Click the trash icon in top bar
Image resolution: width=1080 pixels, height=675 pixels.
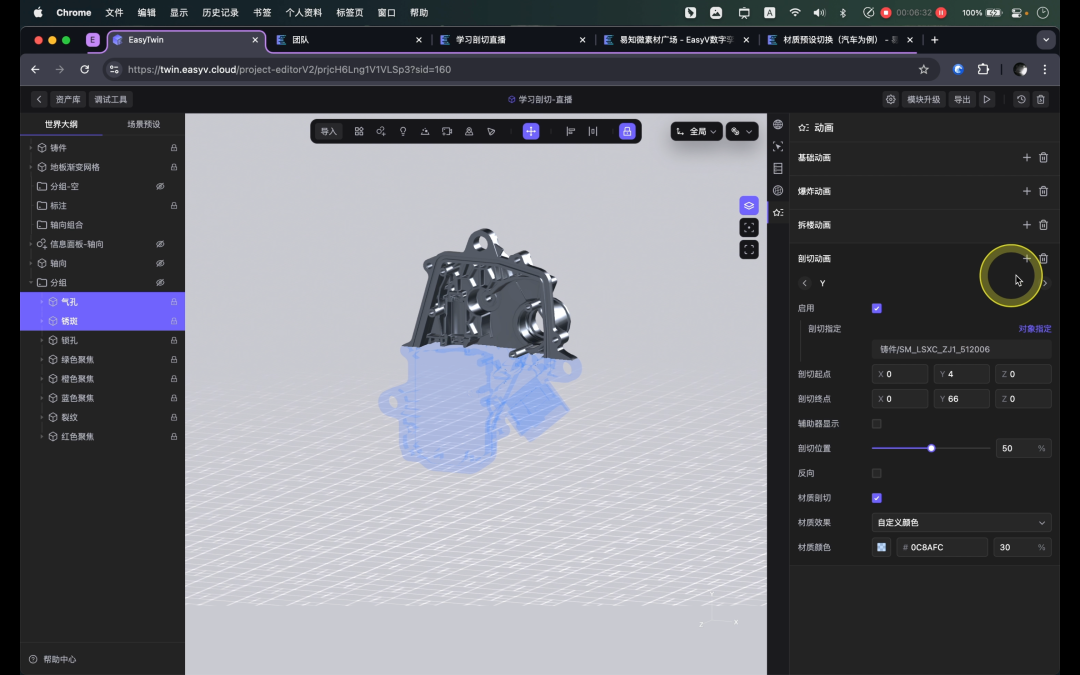click(1041, 99)
